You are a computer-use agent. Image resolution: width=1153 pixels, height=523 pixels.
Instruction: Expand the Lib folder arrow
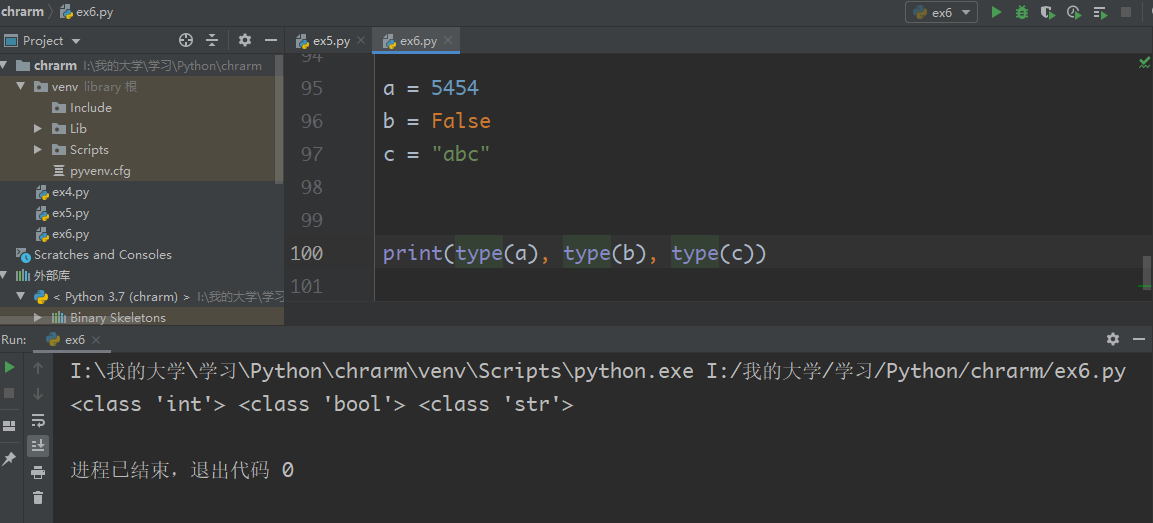(38, 129)
